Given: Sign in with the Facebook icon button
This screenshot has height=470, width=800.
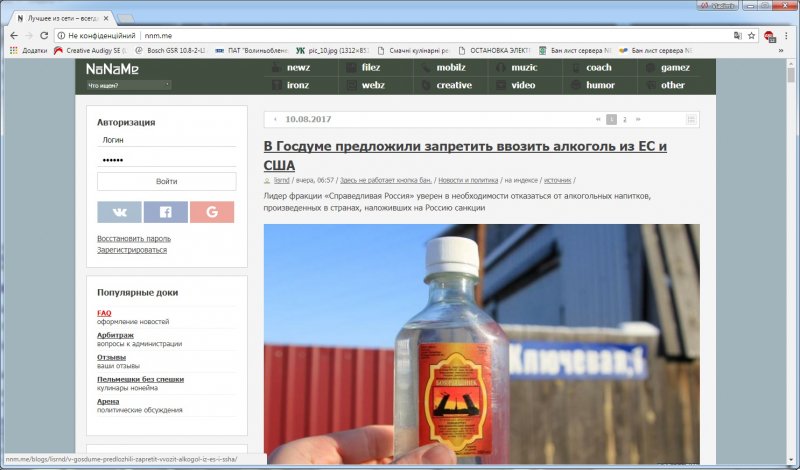Looking at the screenshot, I should click(x=166, y=212).
